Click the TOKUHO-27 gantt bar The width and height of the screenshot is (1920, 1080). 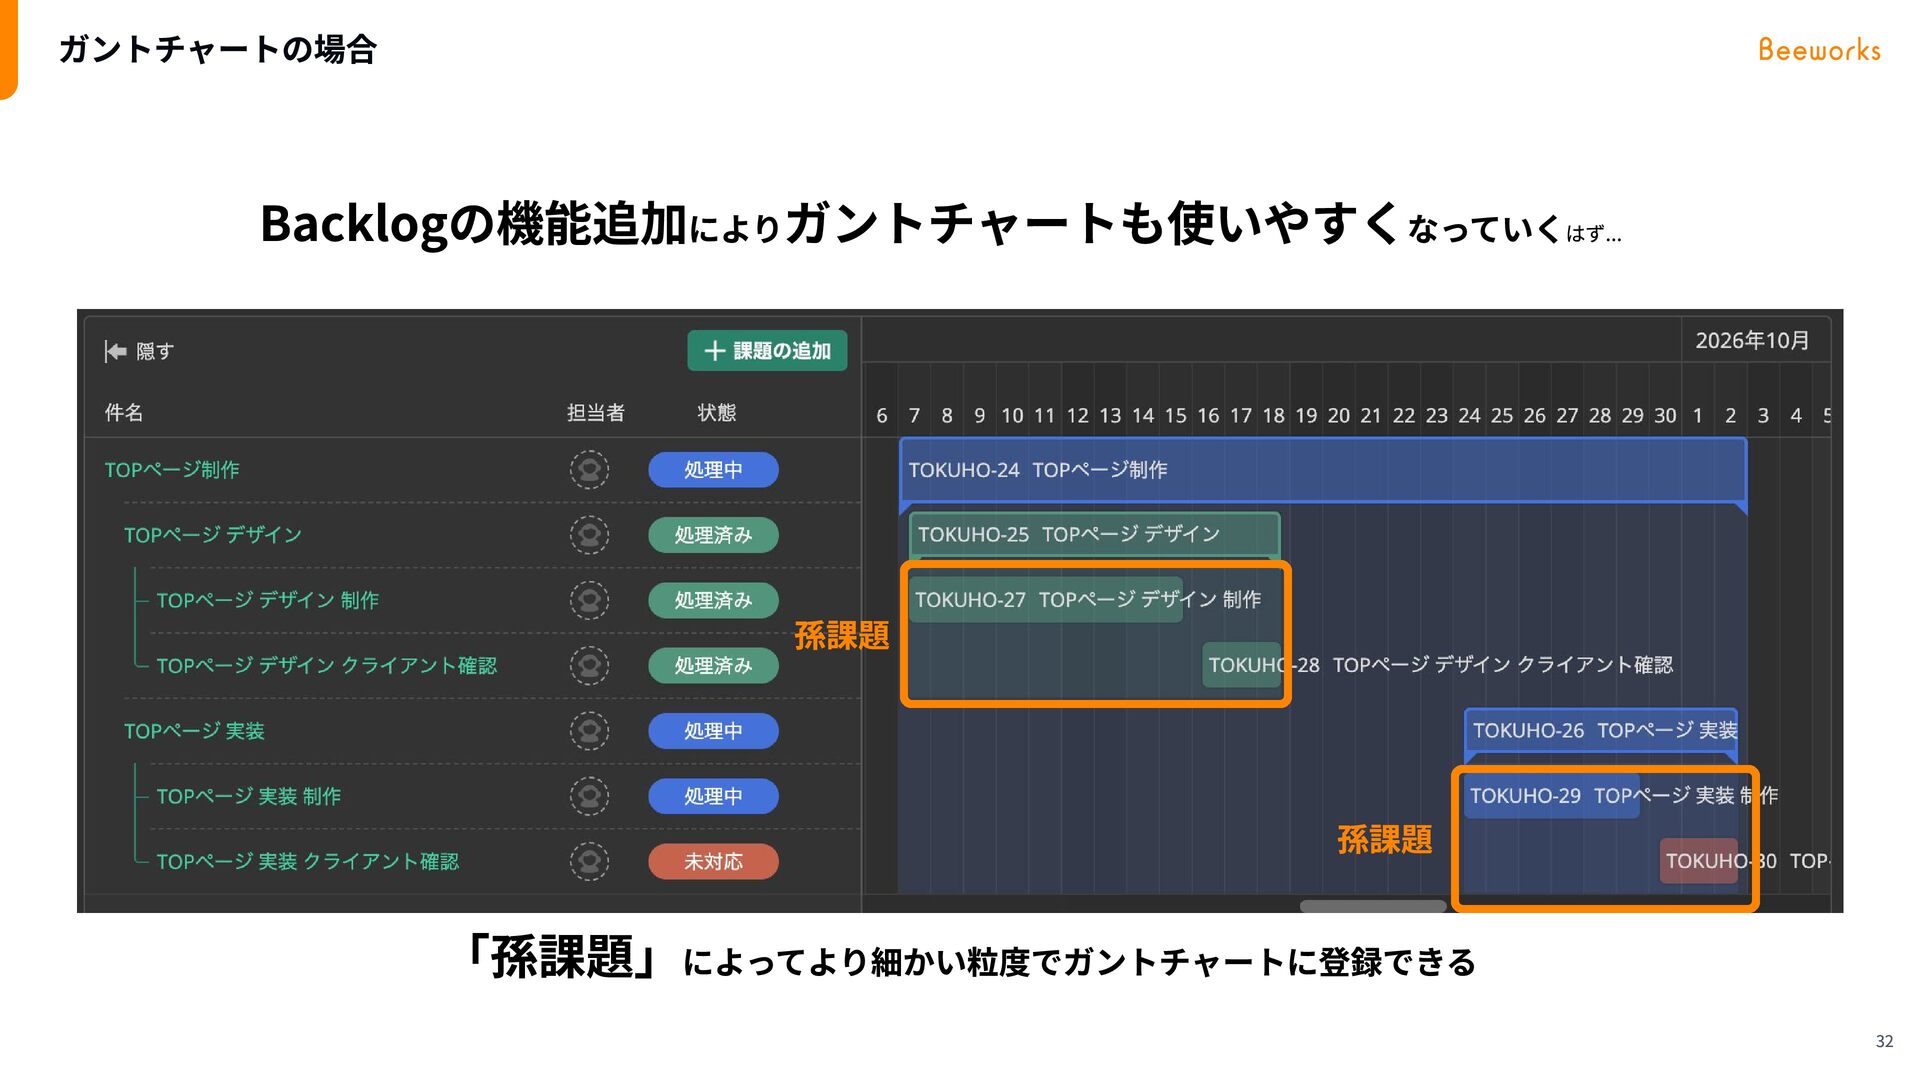pyautogui.click(x=1046, y=600)
